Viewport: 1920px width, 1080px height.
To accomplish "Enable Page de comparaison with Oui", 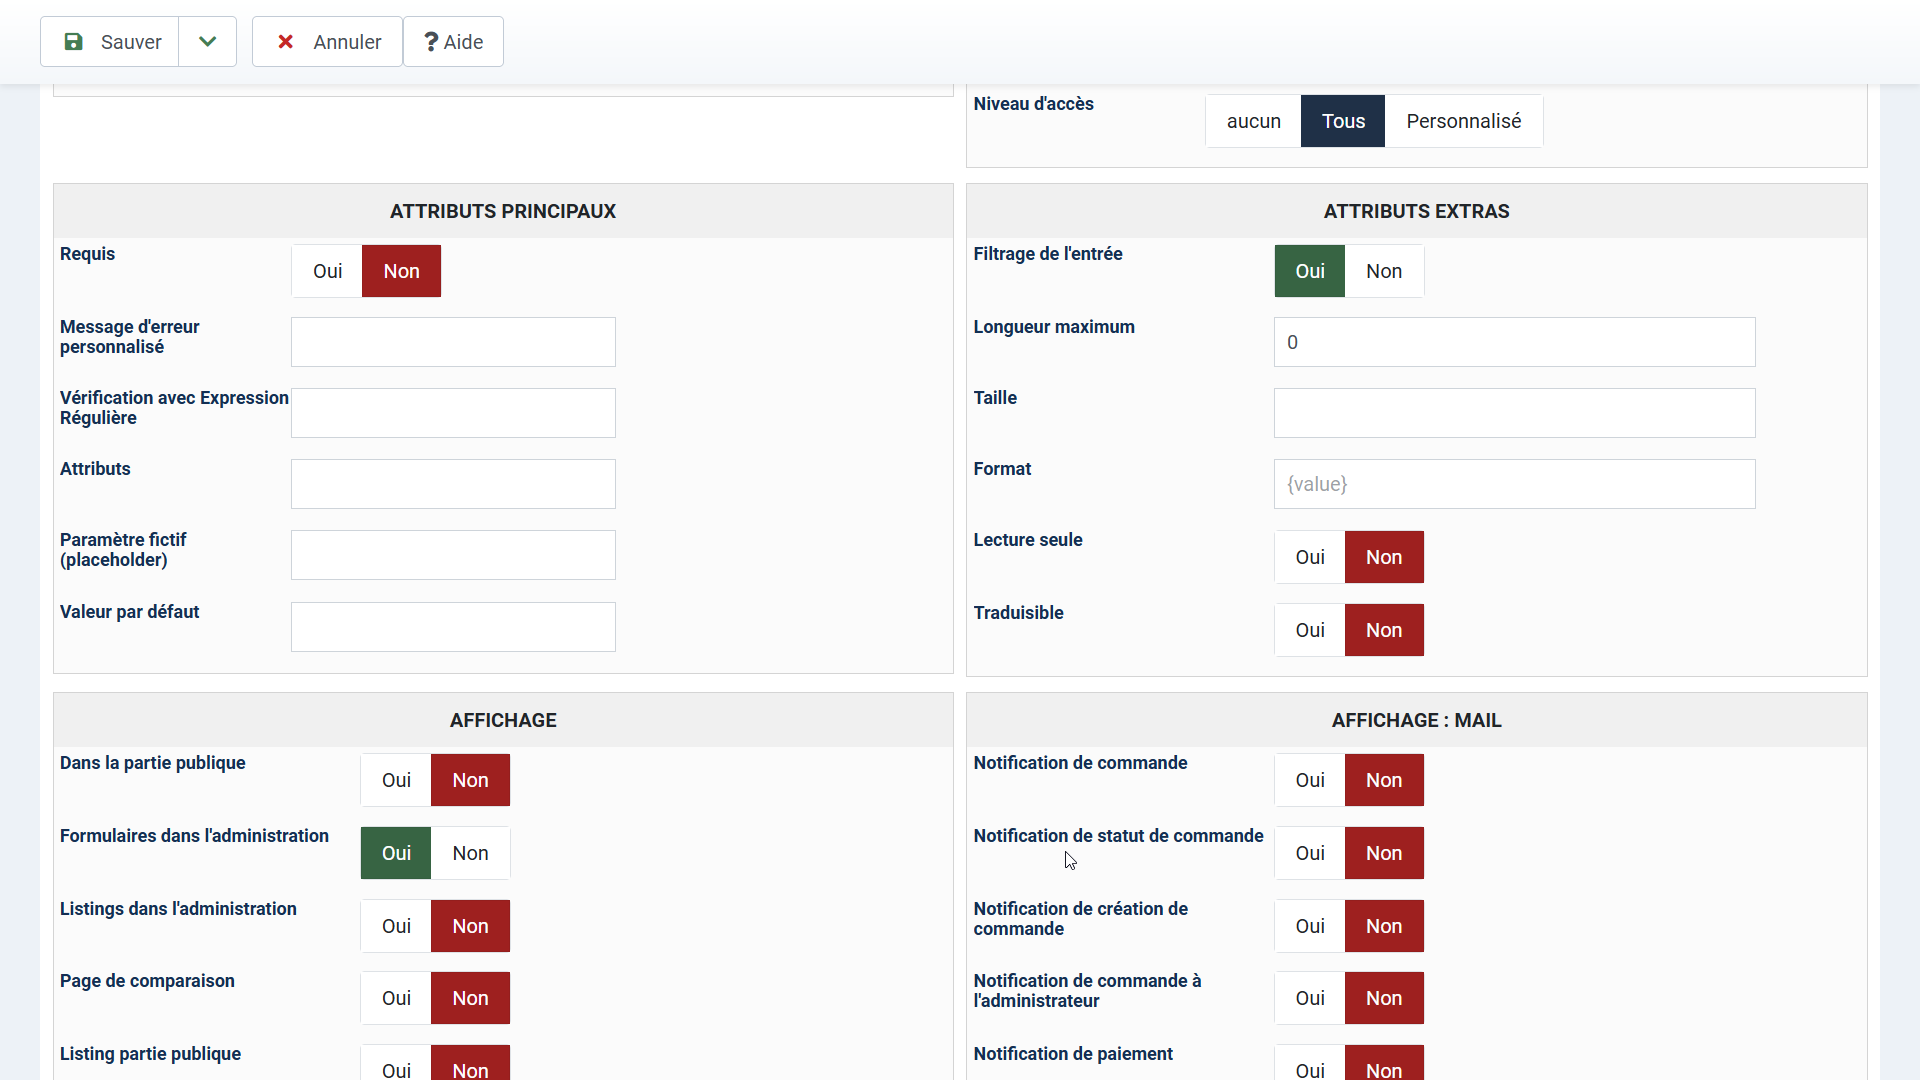I will click(x=396, y=998).
